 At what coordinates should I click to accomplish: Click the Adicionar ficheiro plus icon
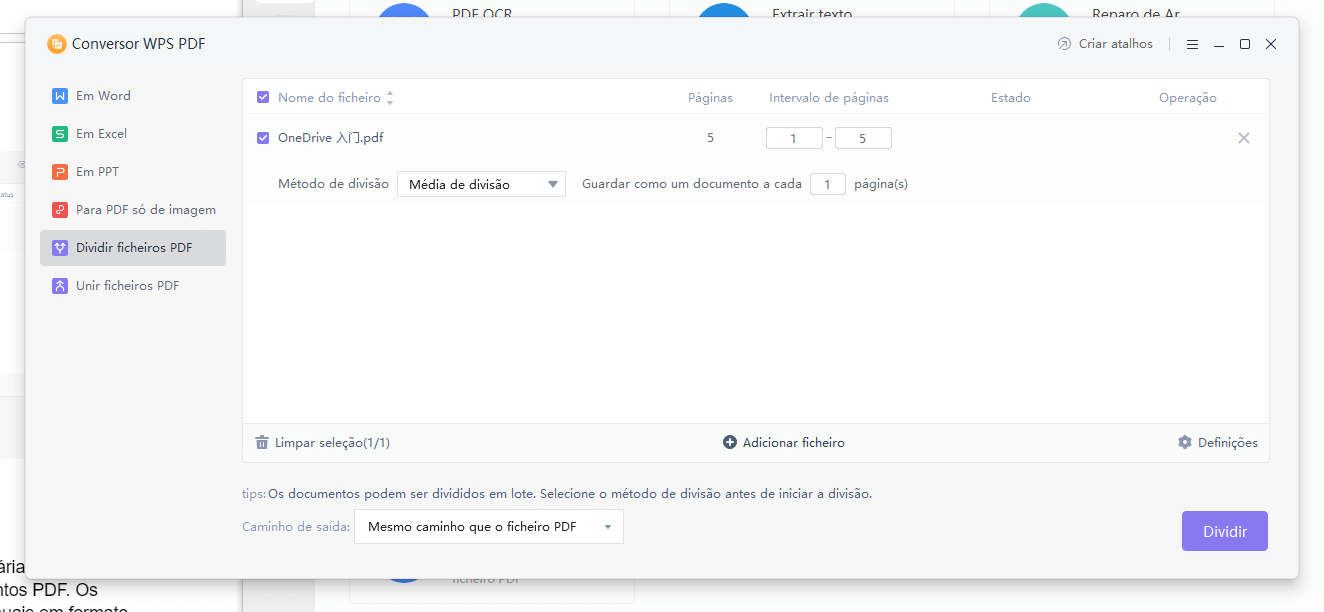pyautogui.click(x=729, y=442)
